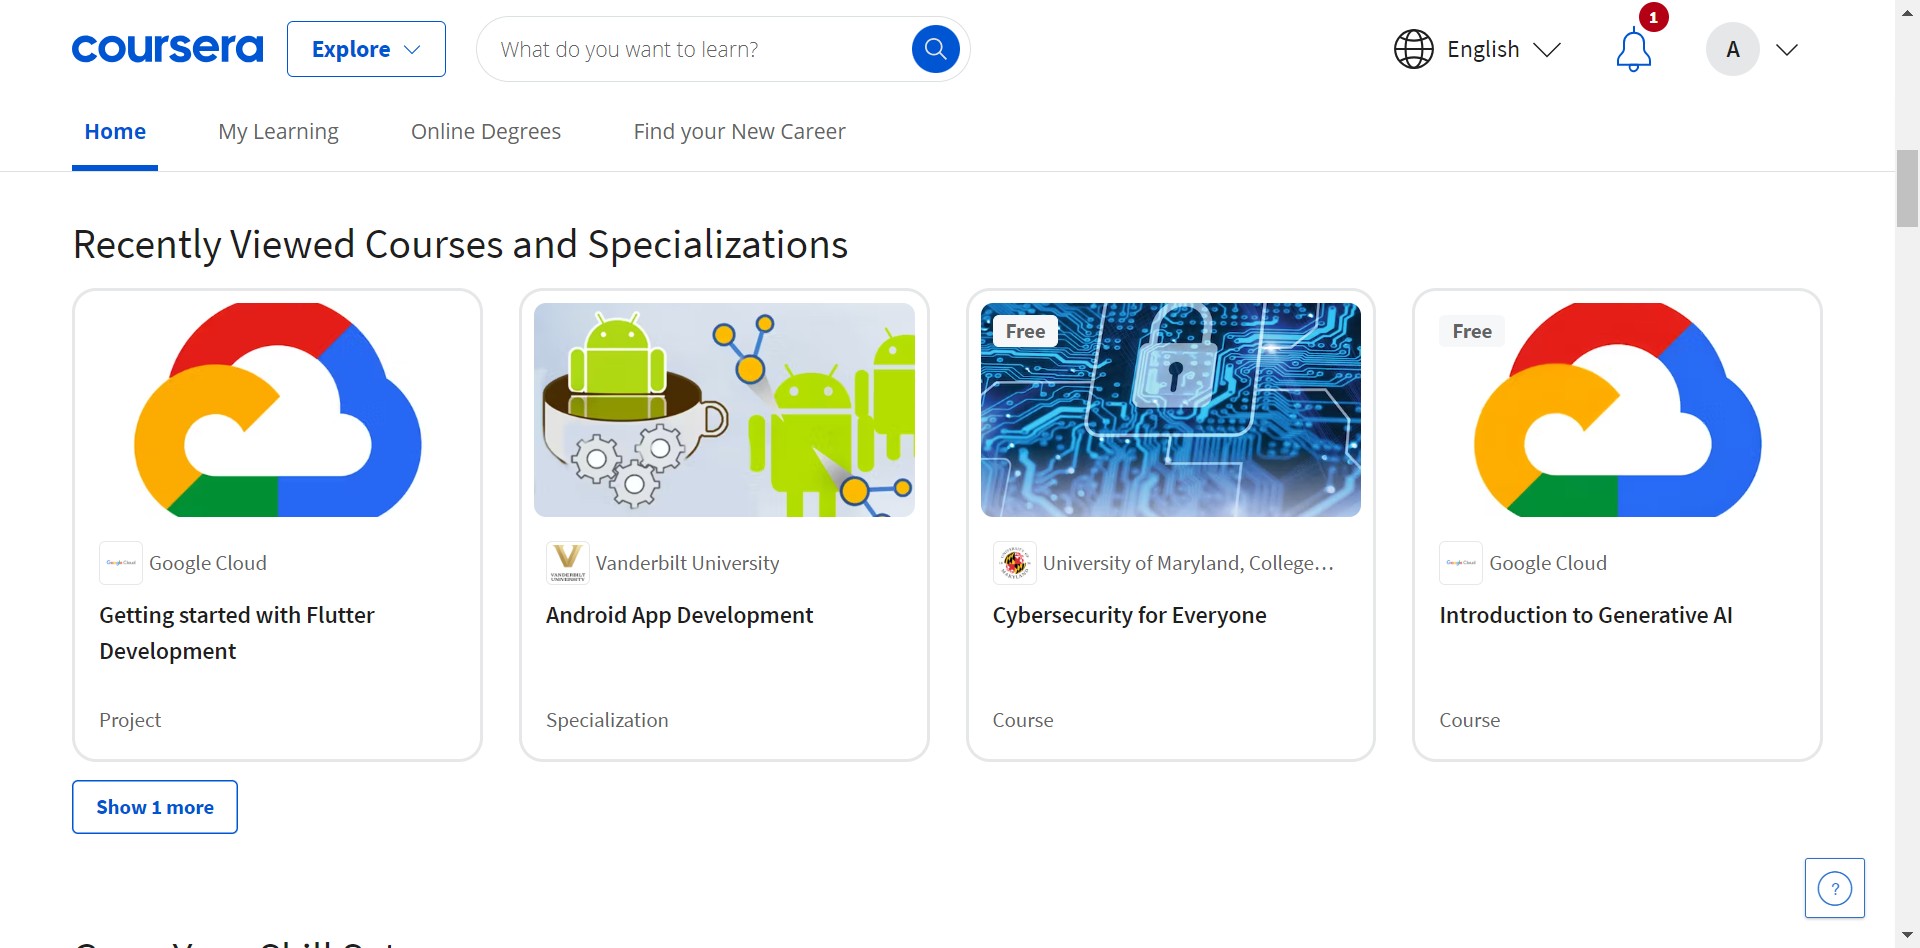Open the Introduction to Generative AI link
Image resolution: width=1920 pixels, height=948 pixels.
click(x=1585, y=615)
